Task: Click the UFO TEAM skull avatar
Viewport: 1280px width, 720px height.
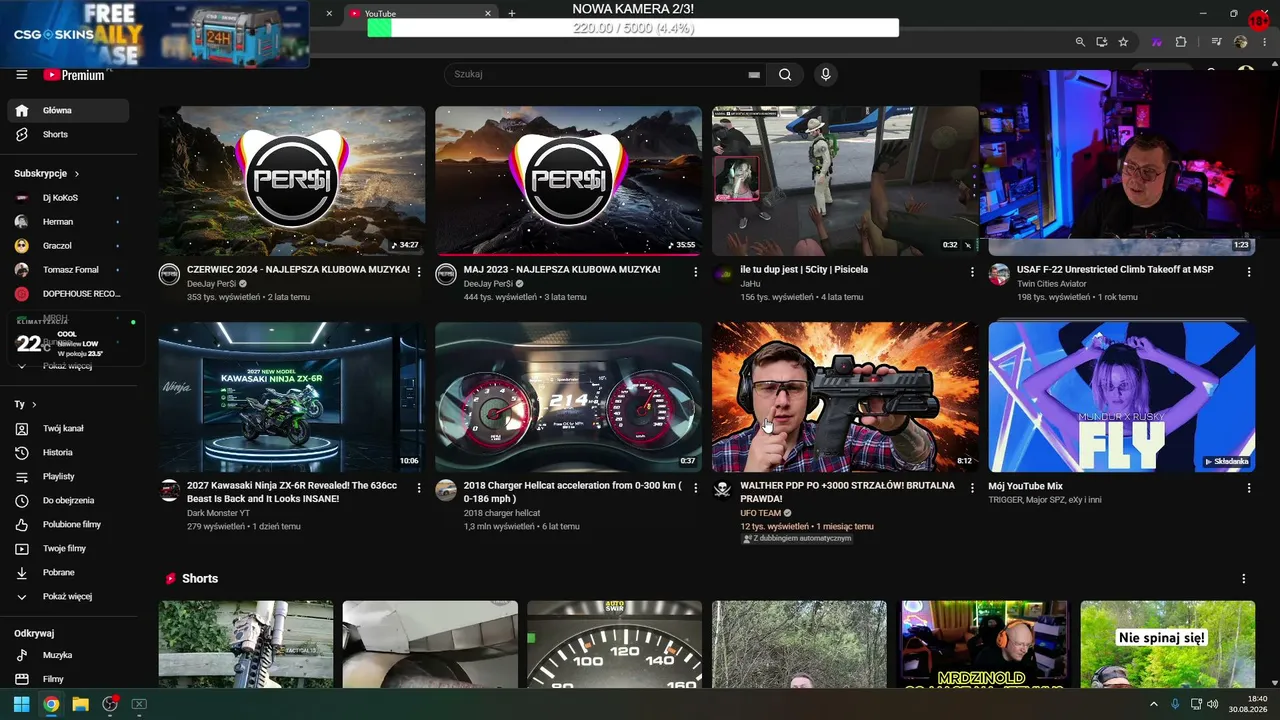Action: [723, 490]
